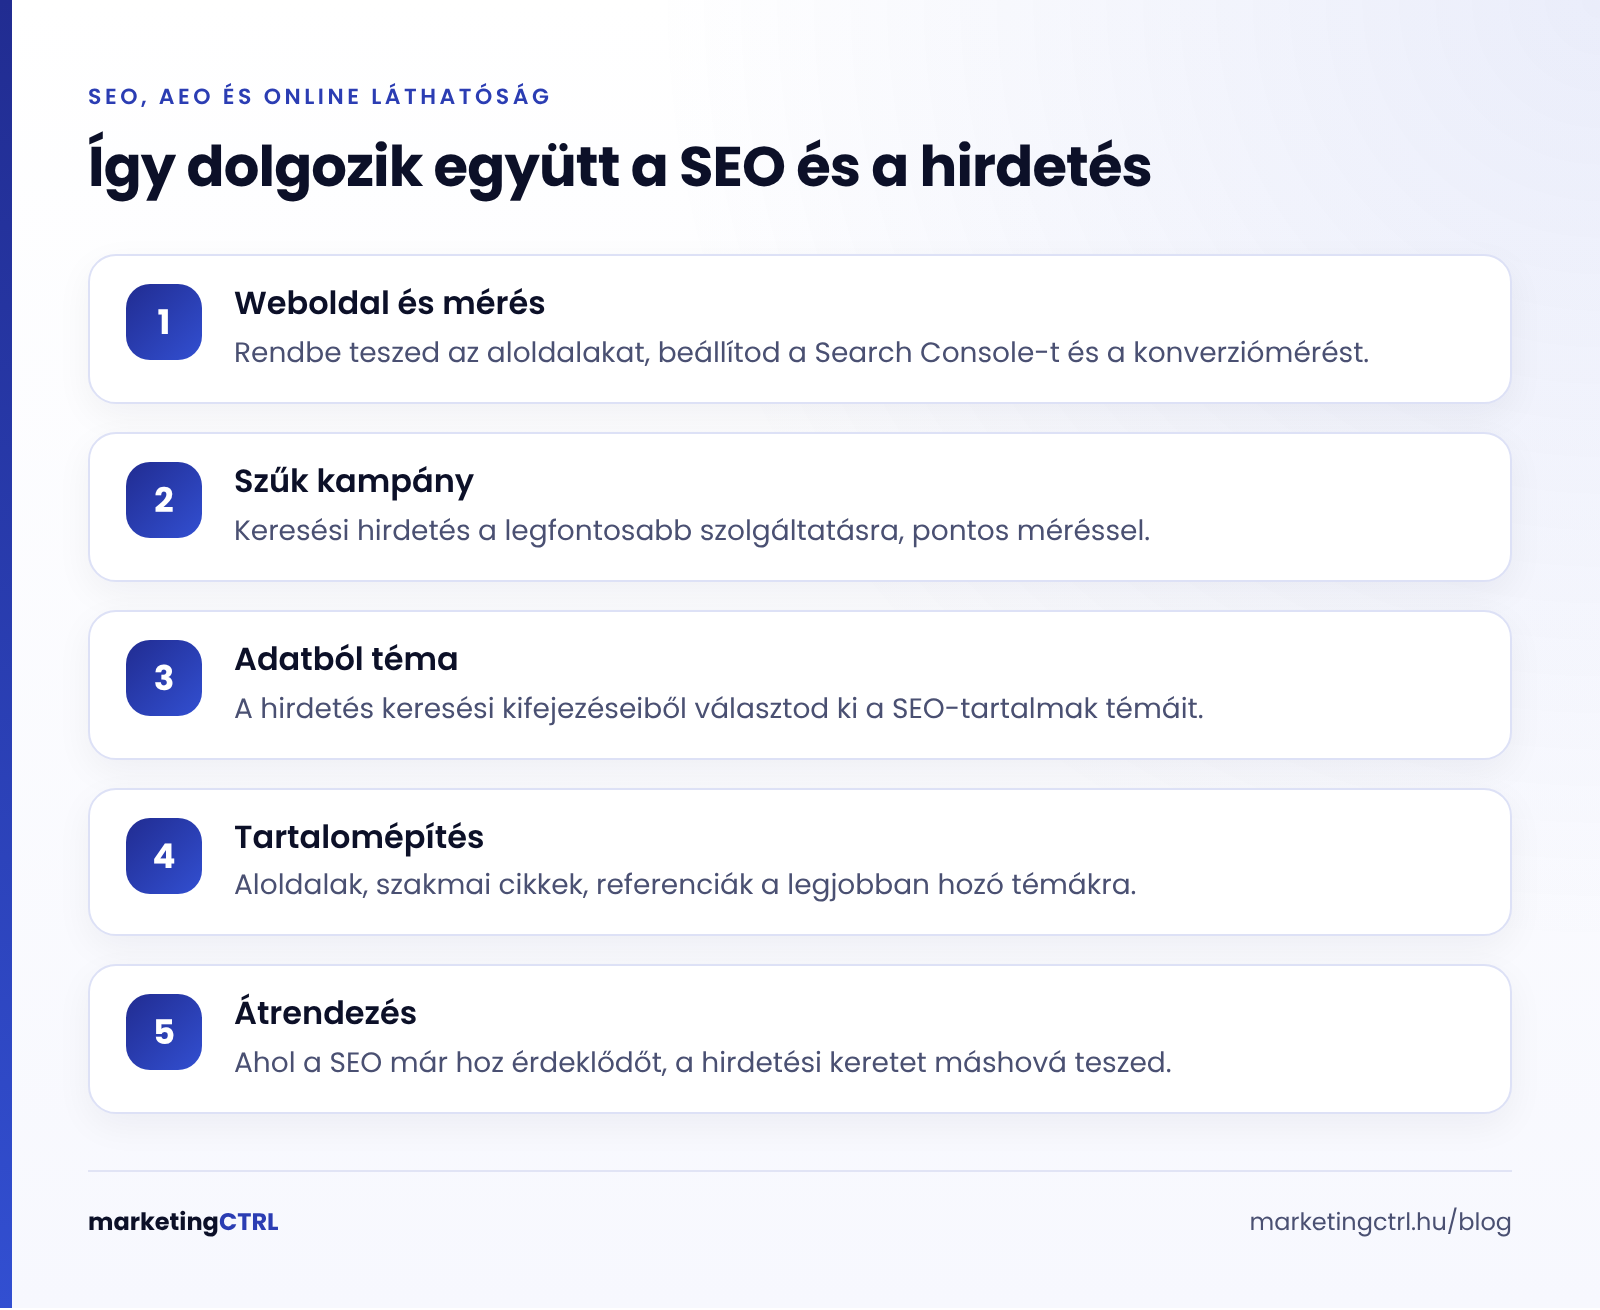
Task: Click the number 5 badge beside Átrendezés
Action: (164, 1032)
